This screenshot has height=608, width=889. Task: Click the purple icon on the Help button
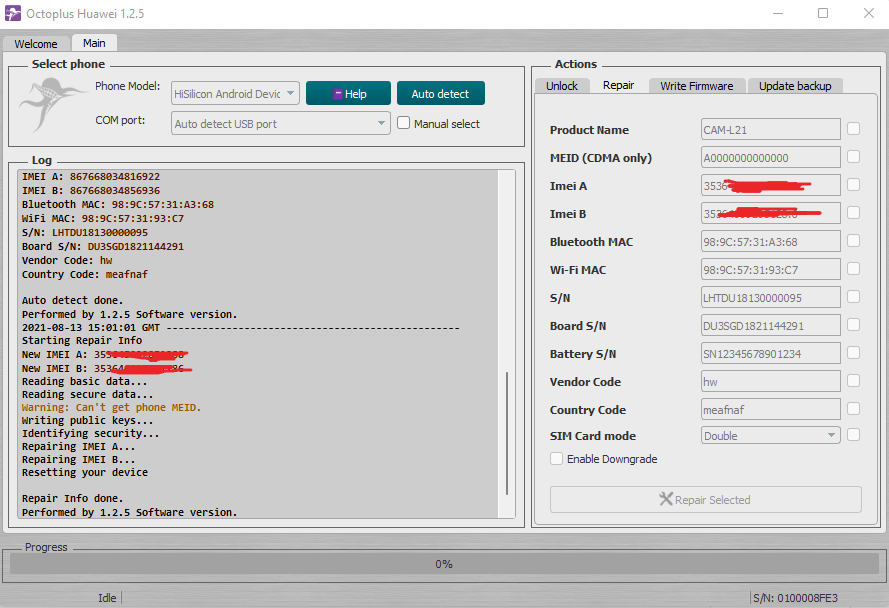tap(337, 94)
